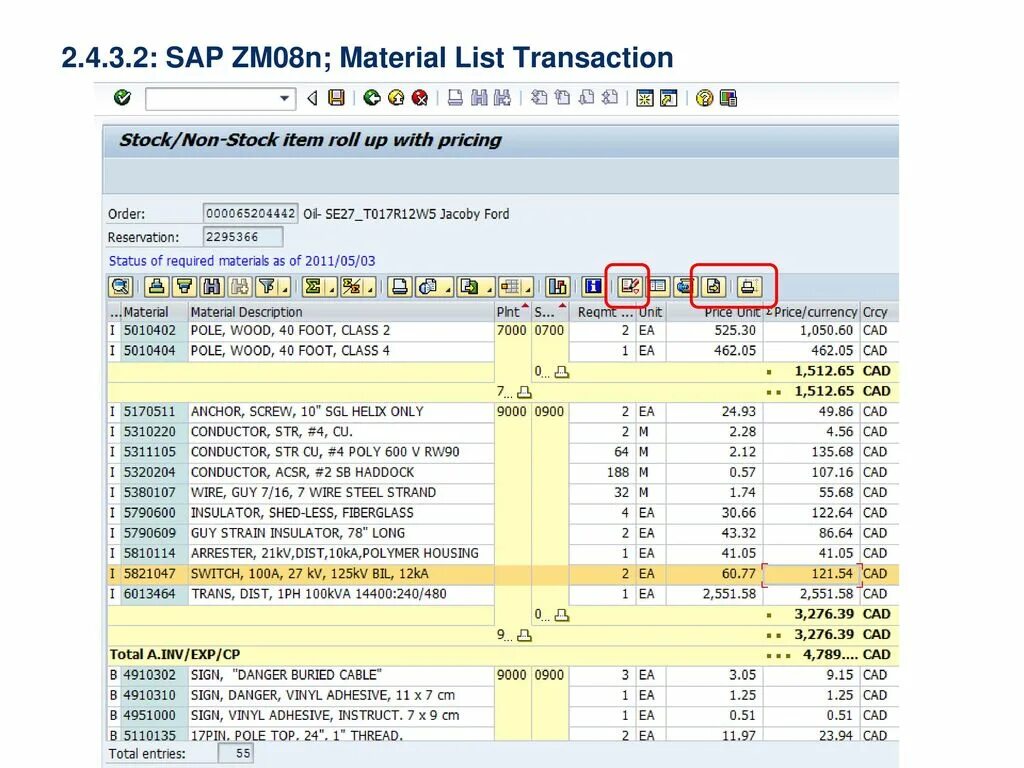Select 'ANCHOR, SCREW, 10" SGL HELIX ONLY' cell
The width and height of the screenshot is (1024, 768).
coord(341,411)
